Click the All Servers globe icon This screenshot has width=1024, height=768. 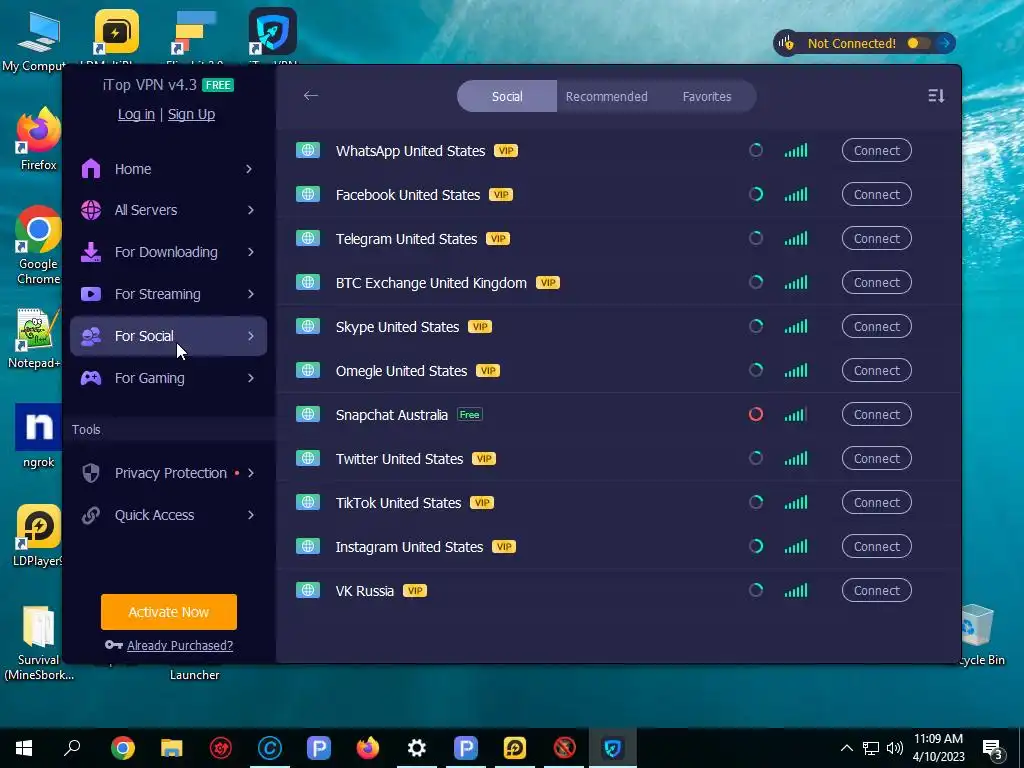click(91, 210)
